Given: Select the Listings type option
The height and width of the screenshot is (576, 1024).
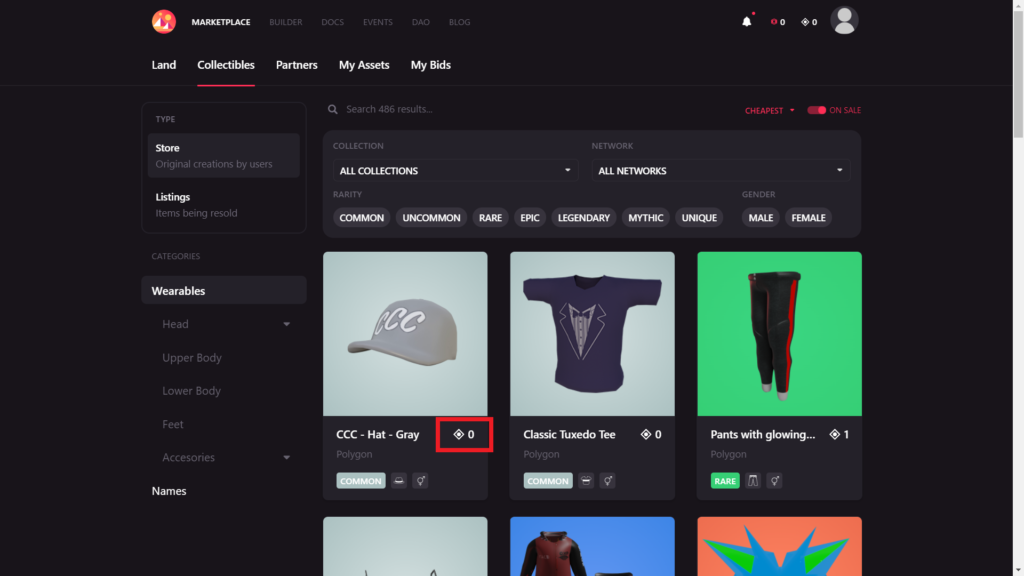Looking at the screenshot, I should pyautogui.click(x=224, y=204).
